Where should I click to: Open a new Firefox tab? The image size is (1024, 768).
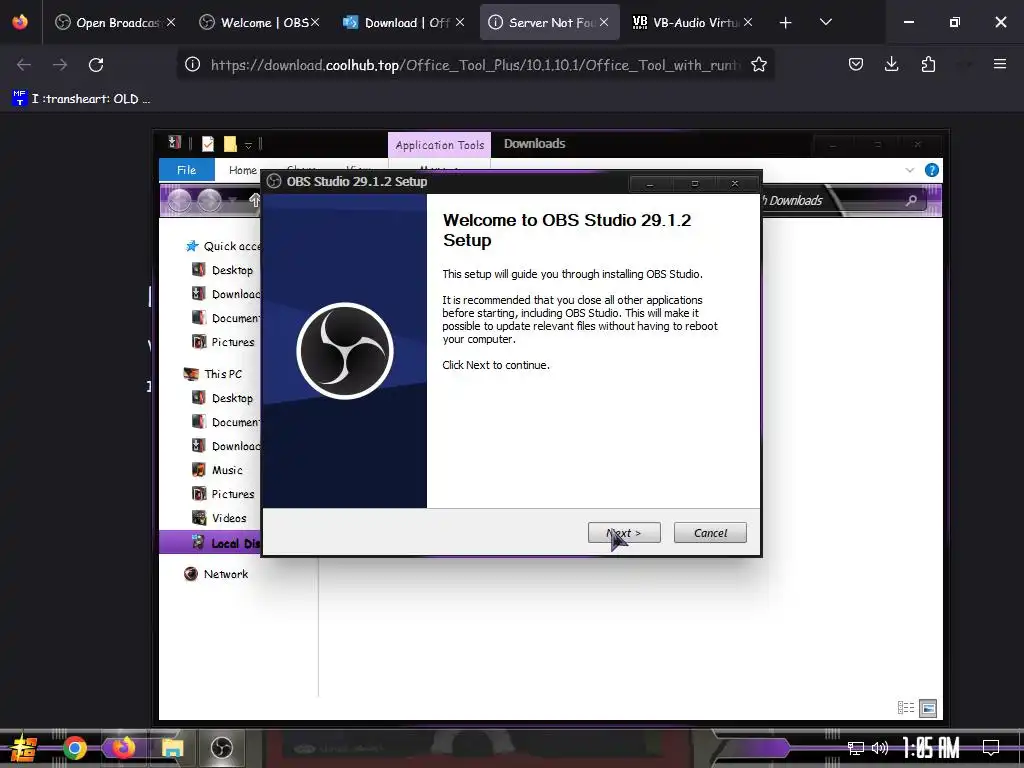(785, 22)
